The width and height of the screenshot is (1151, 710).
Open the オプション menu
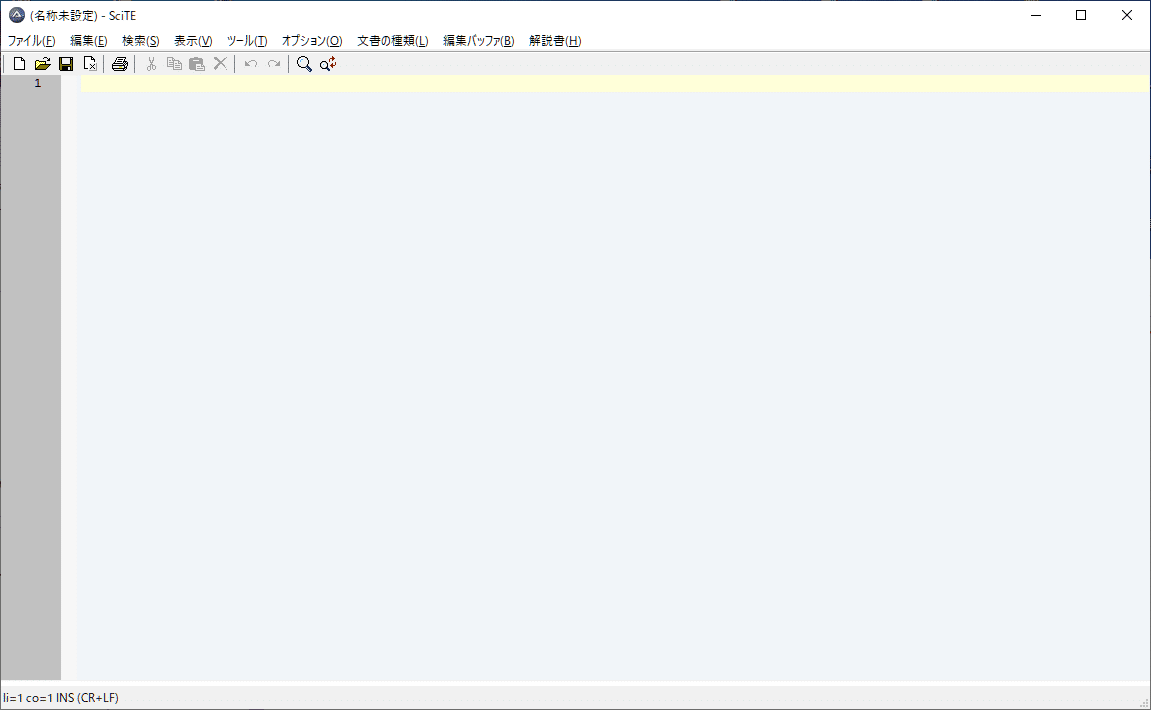(311, 40)
